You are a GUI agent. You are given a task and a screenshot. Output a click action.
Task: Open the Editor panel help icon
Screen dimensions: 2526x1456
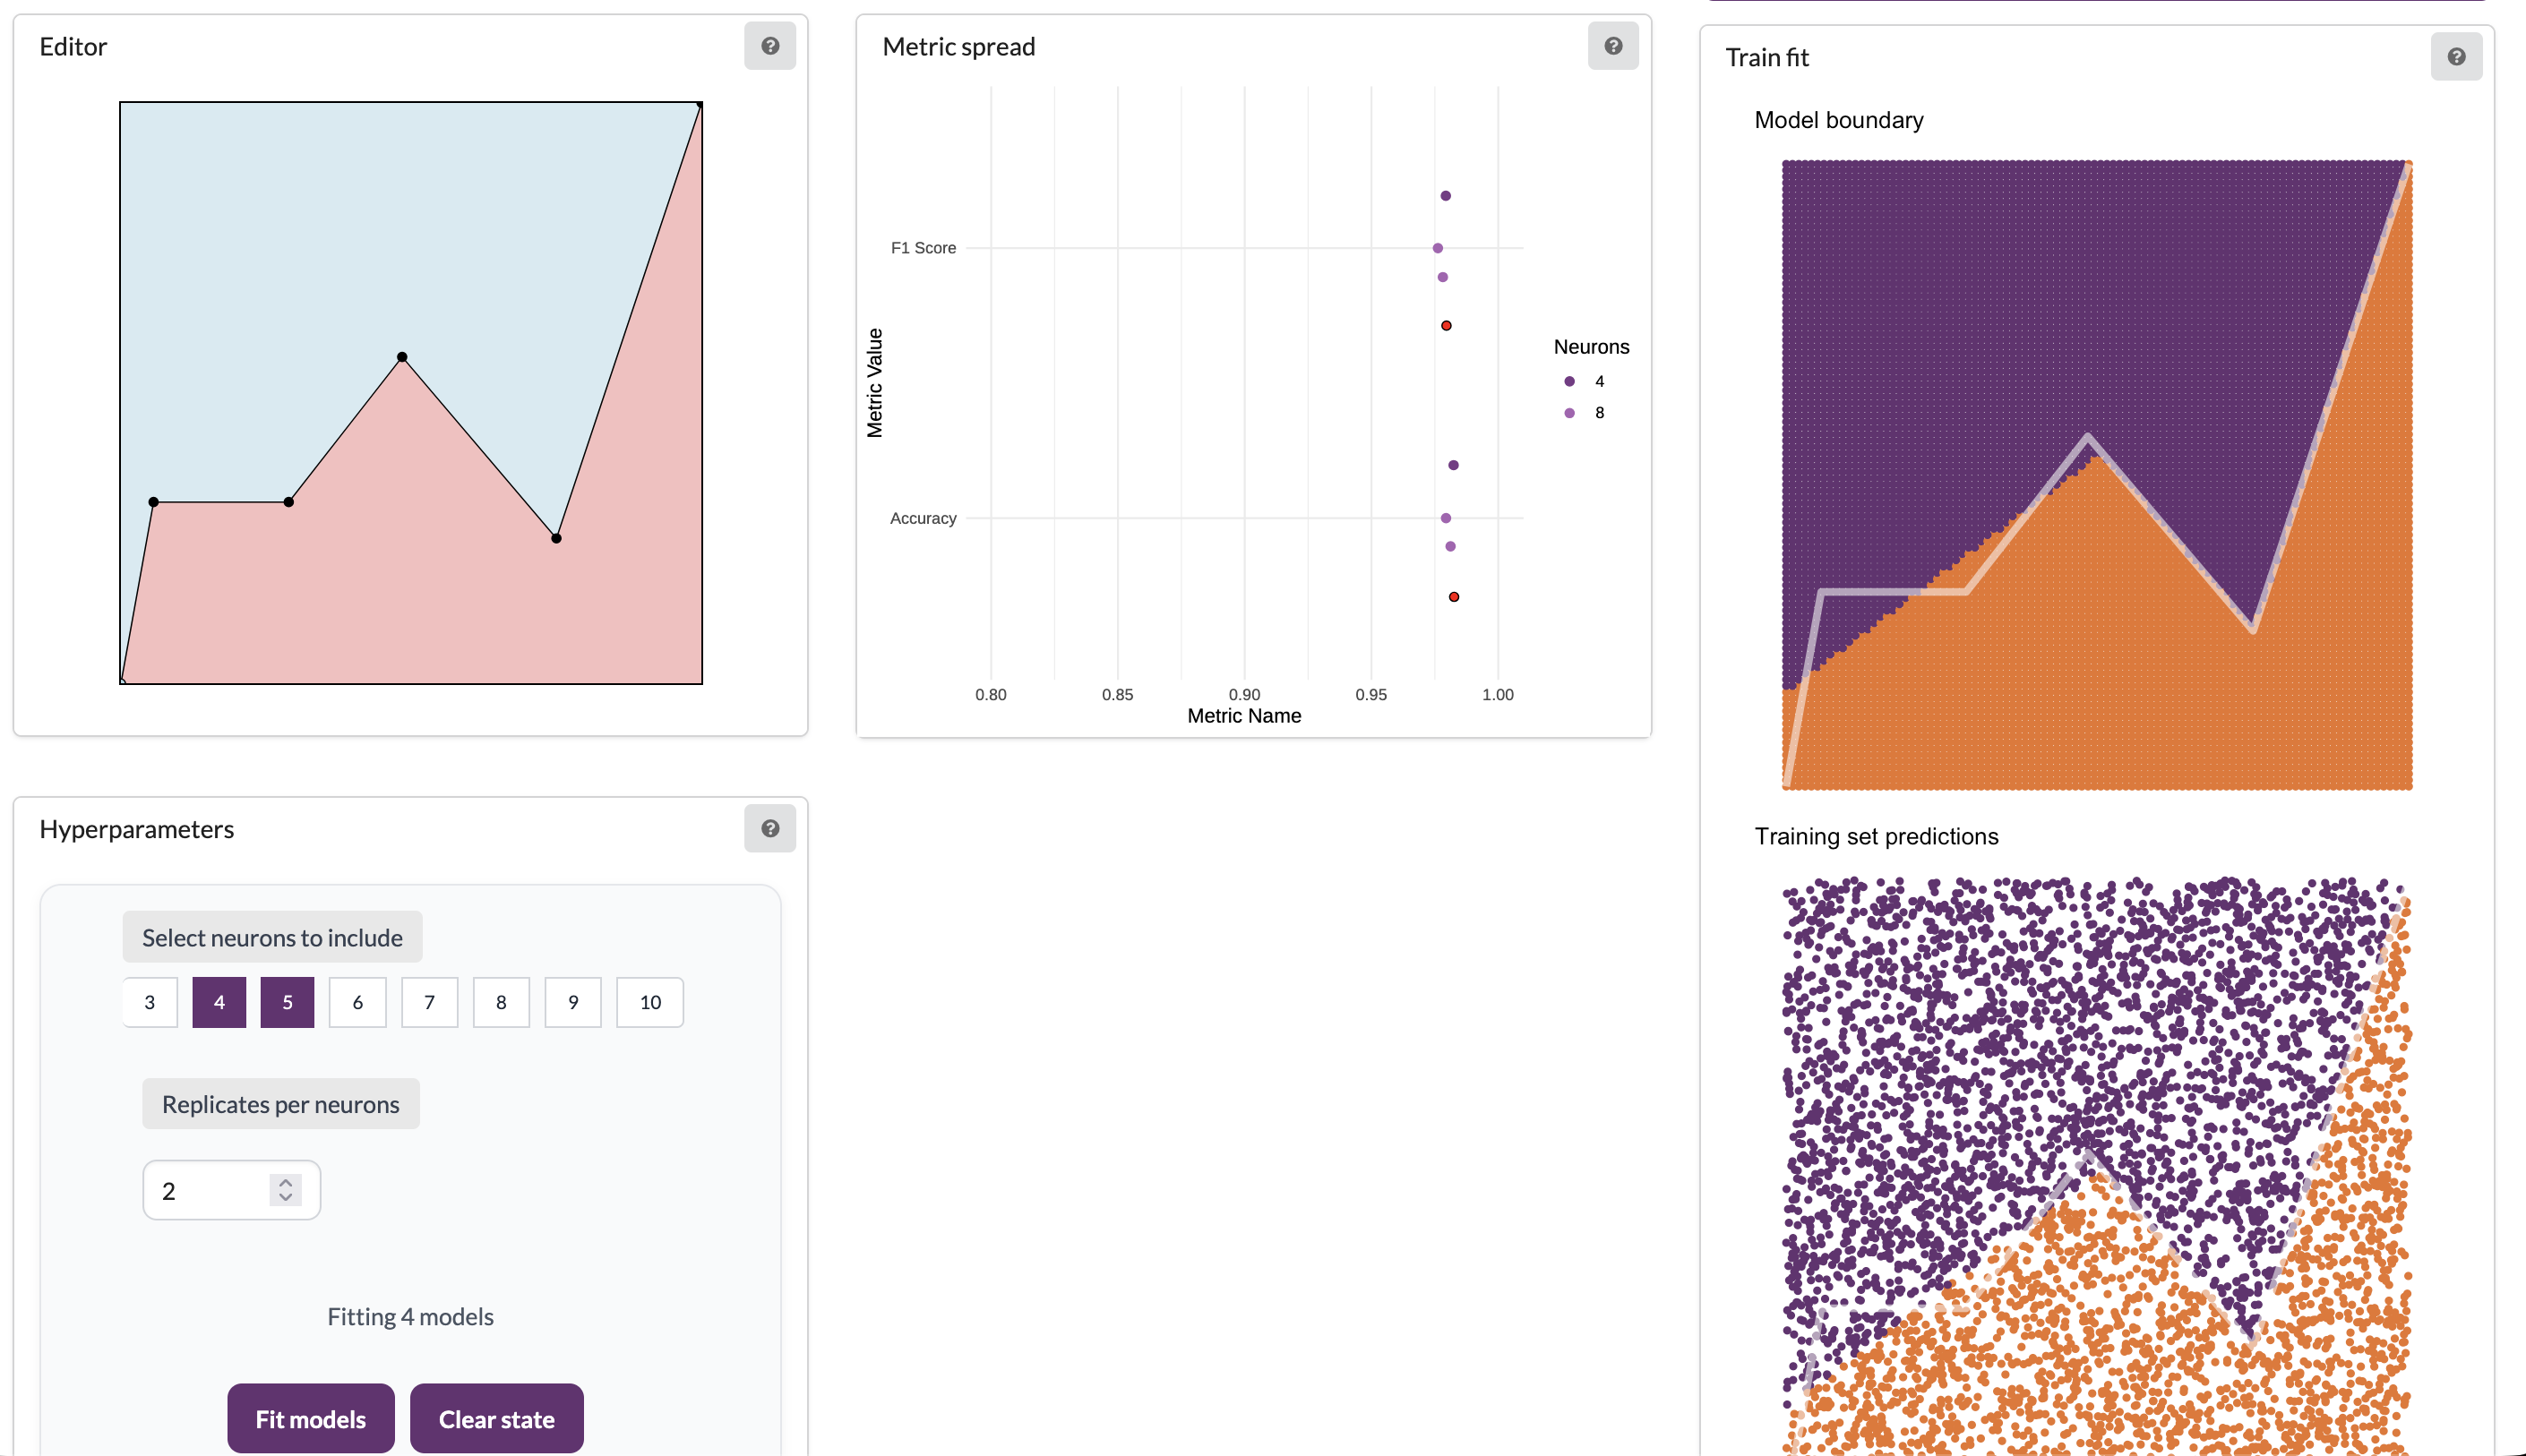coord(769,46)
